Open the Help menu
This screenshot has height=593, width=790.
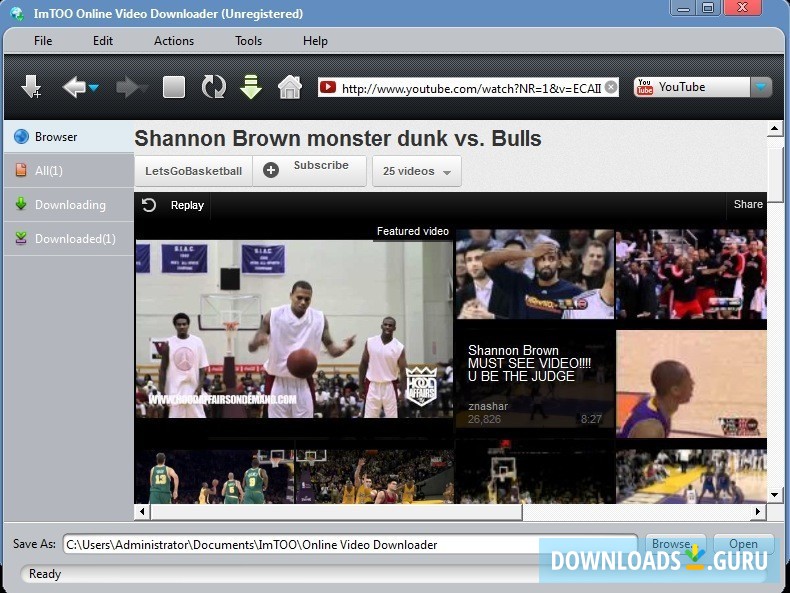click(x=315, y=41)
